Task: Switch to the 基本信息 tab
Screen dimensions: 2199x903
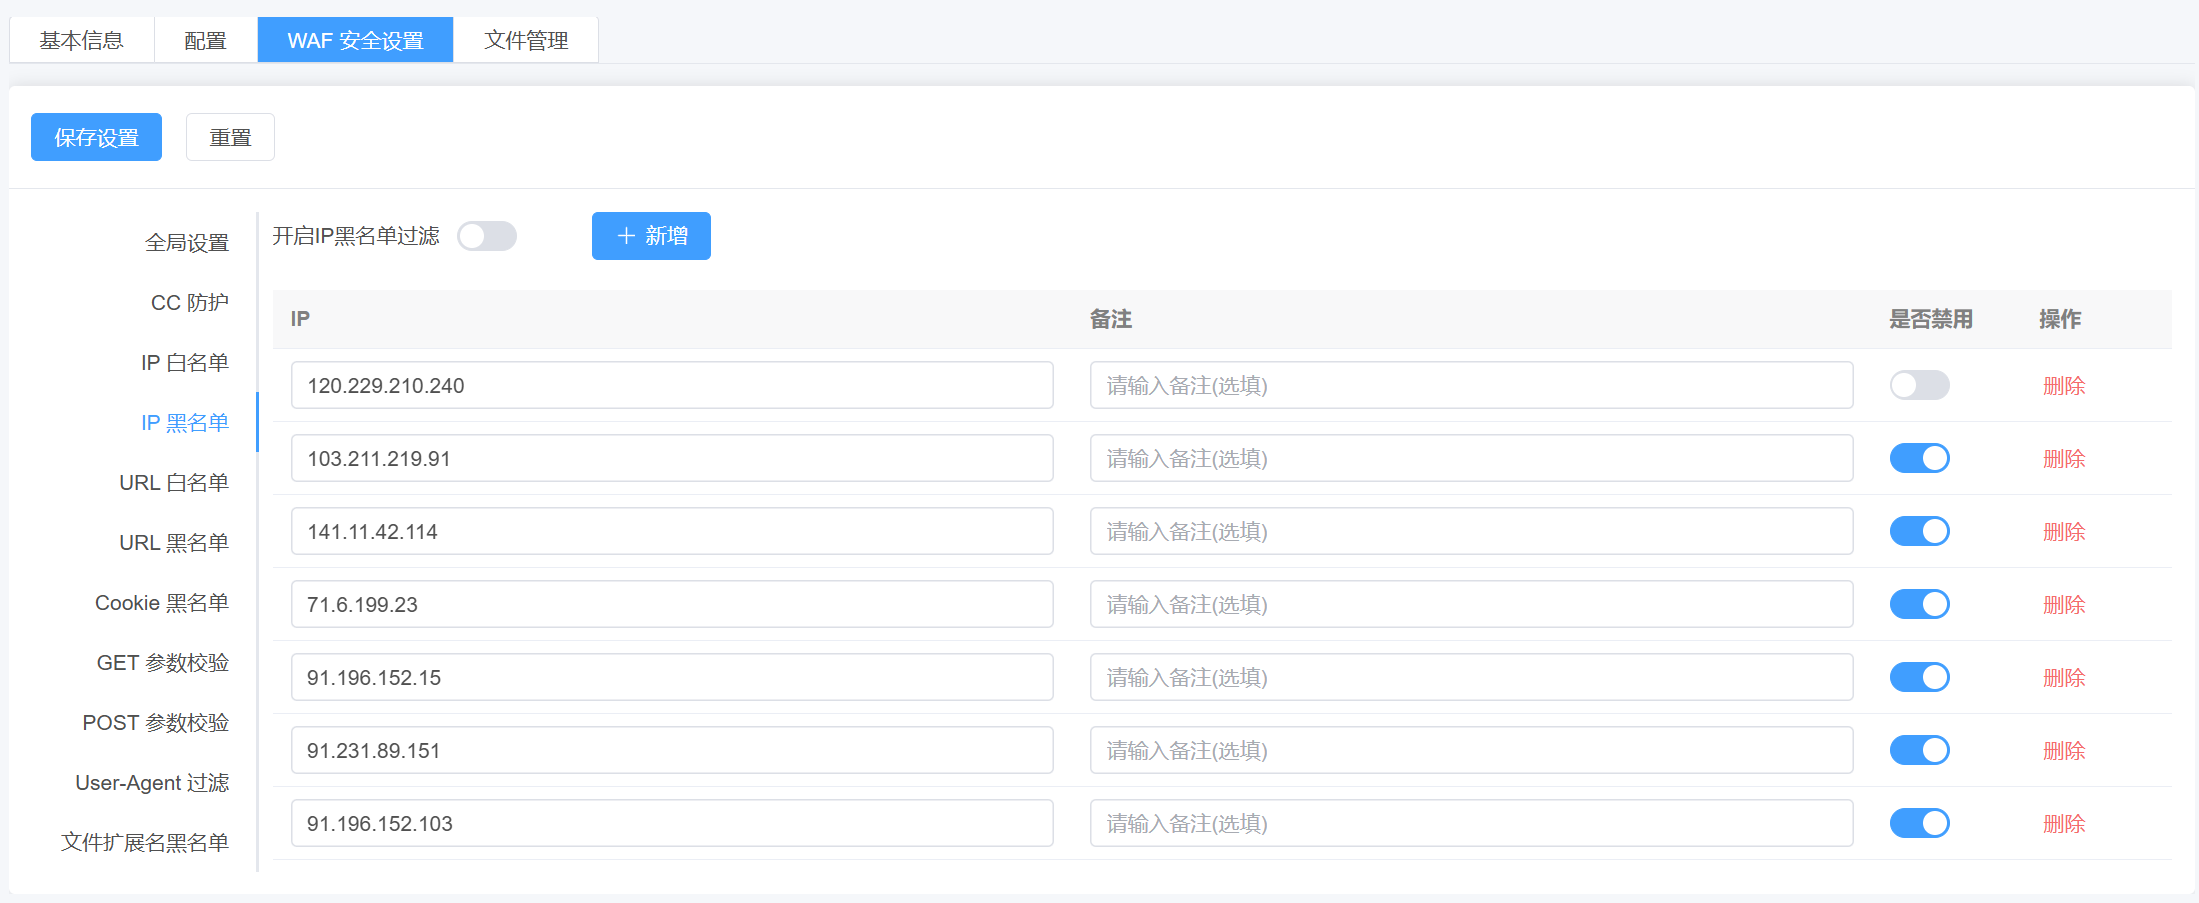Action: [x=82, y=40]
